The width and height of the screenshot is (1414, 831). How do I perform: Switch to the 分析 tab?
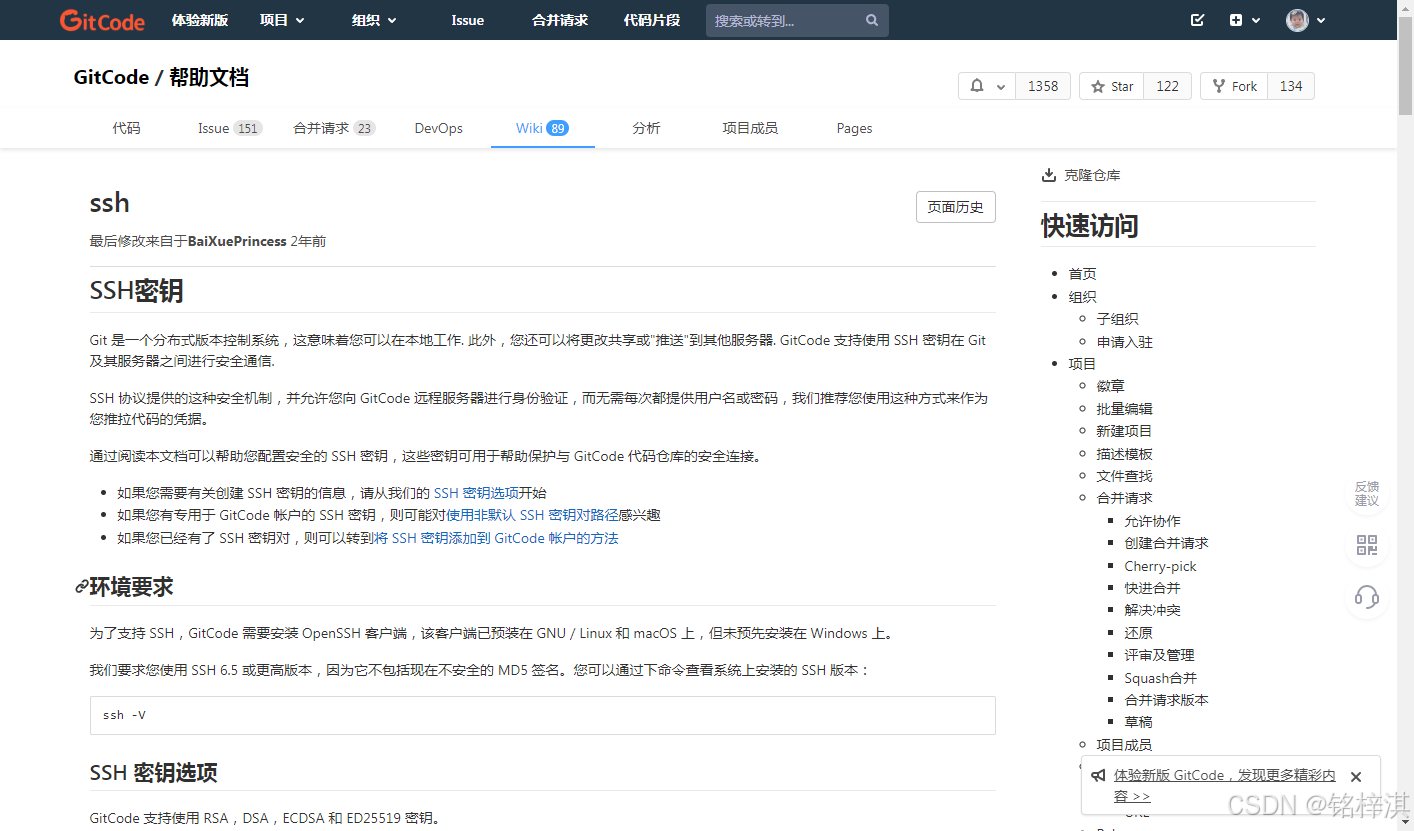(x=646, y=128)
